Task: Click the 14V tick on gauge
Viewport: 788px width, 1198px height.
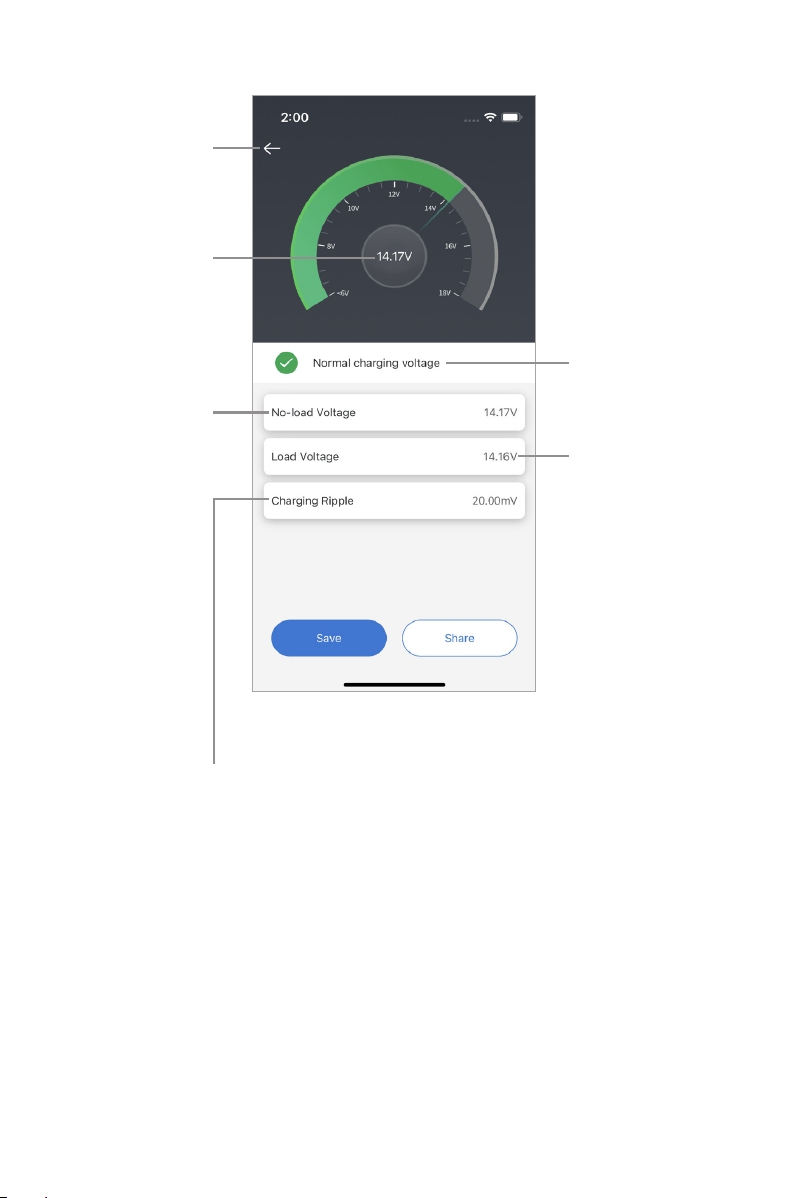Action: [430, 208]
